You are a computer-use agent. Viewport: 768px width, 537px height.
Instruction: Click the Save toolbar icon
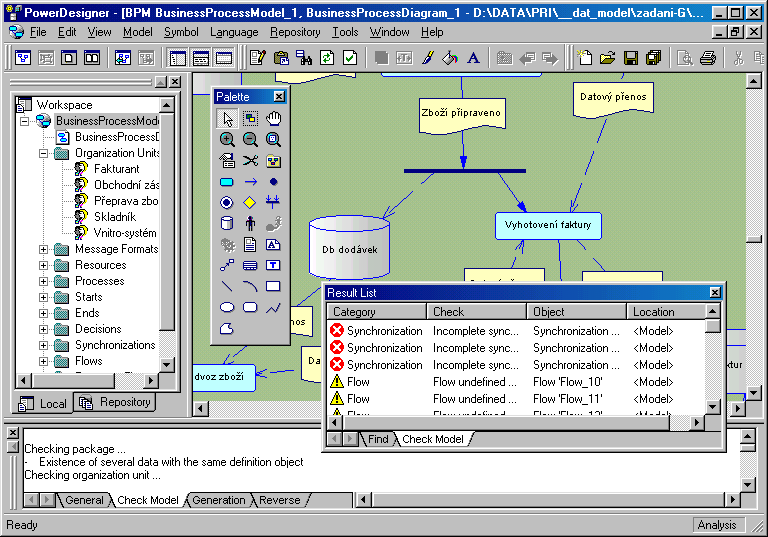pyautogui.click(x=631, y=58)
